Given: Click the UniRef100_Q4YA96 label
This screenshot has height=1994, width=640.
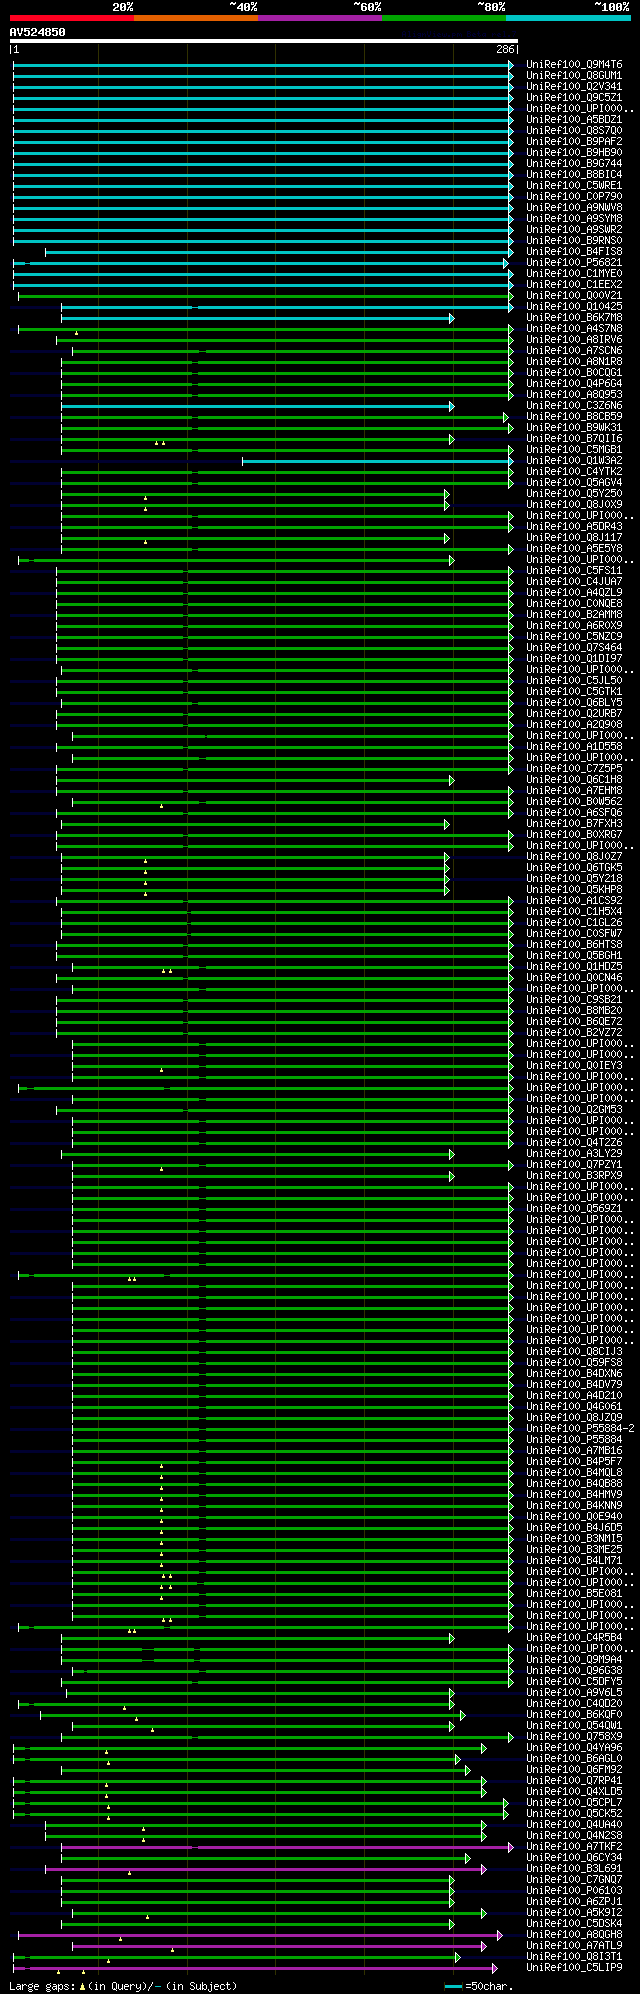Looking at the screenshot, I should click(574, 1748).
